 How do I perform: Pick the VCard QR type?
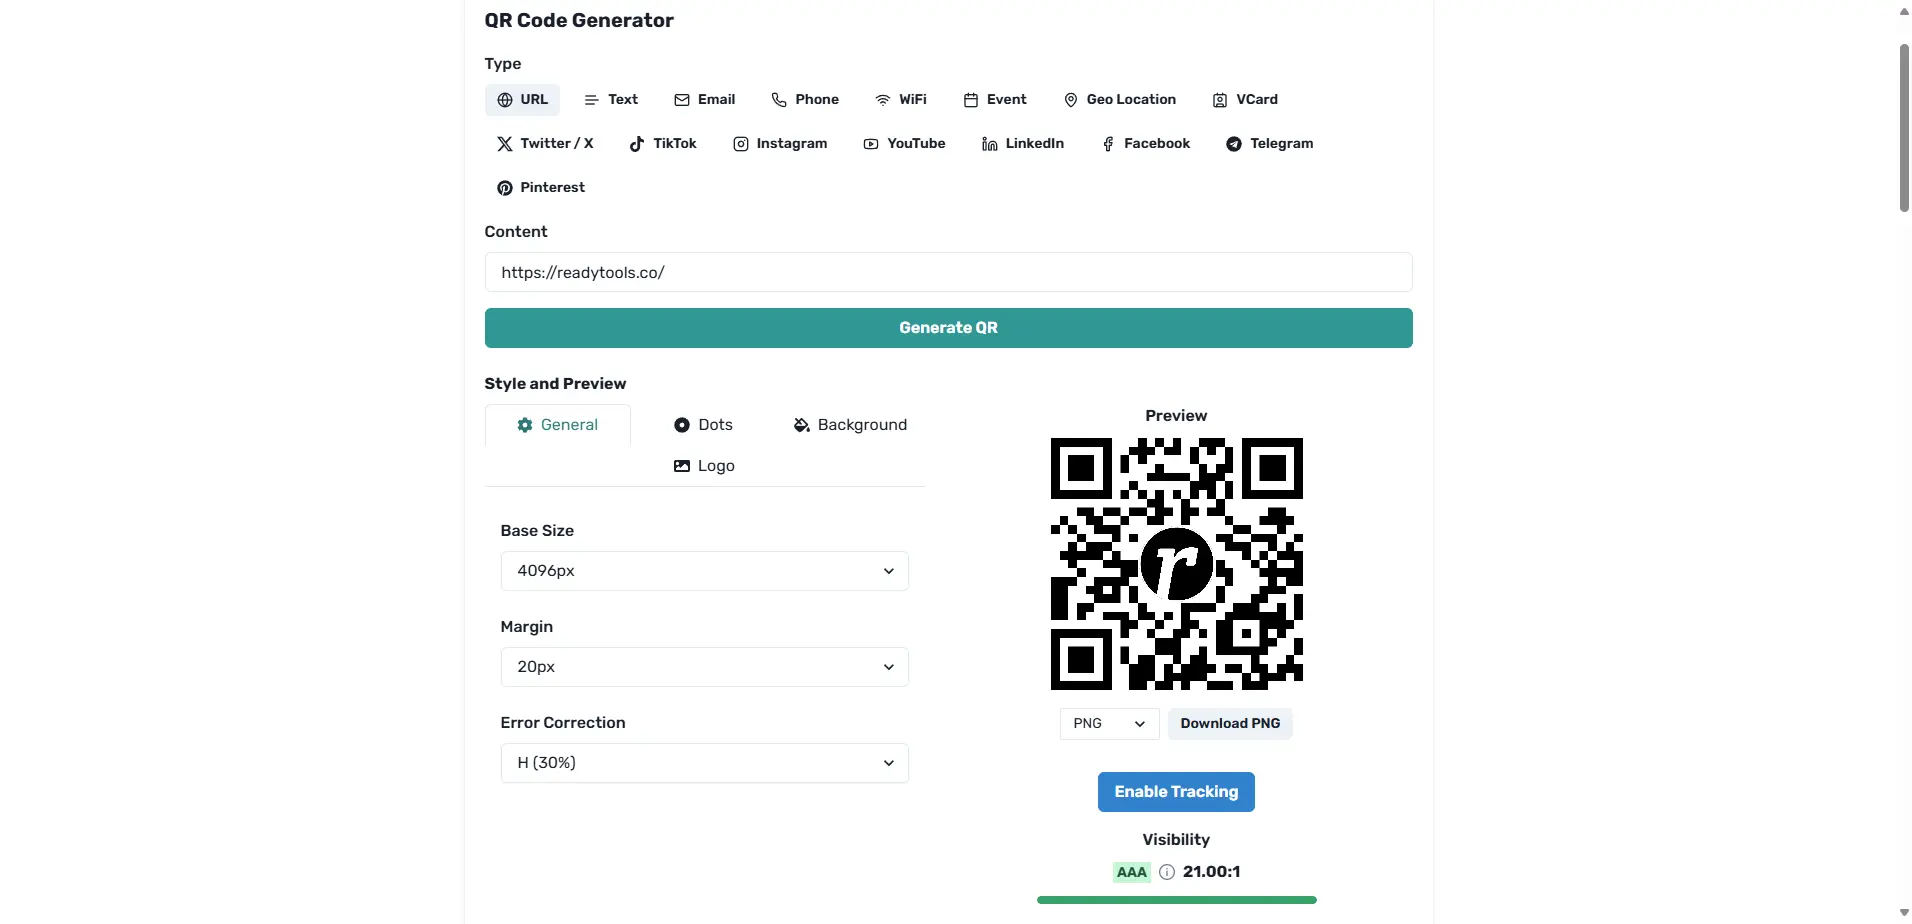pyautogui.click(x=1245, y=99)
